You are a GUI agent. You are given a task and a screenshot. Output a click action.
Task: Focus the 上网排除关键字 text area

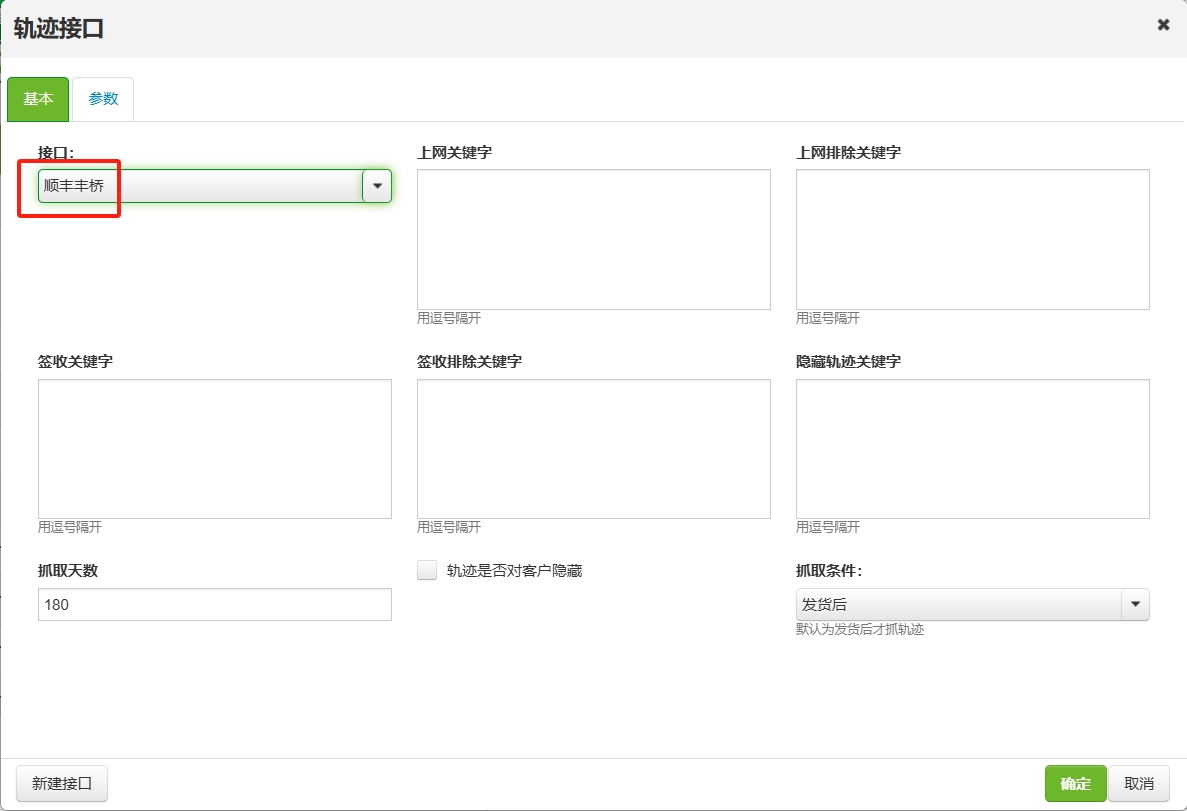click(973, 239)
